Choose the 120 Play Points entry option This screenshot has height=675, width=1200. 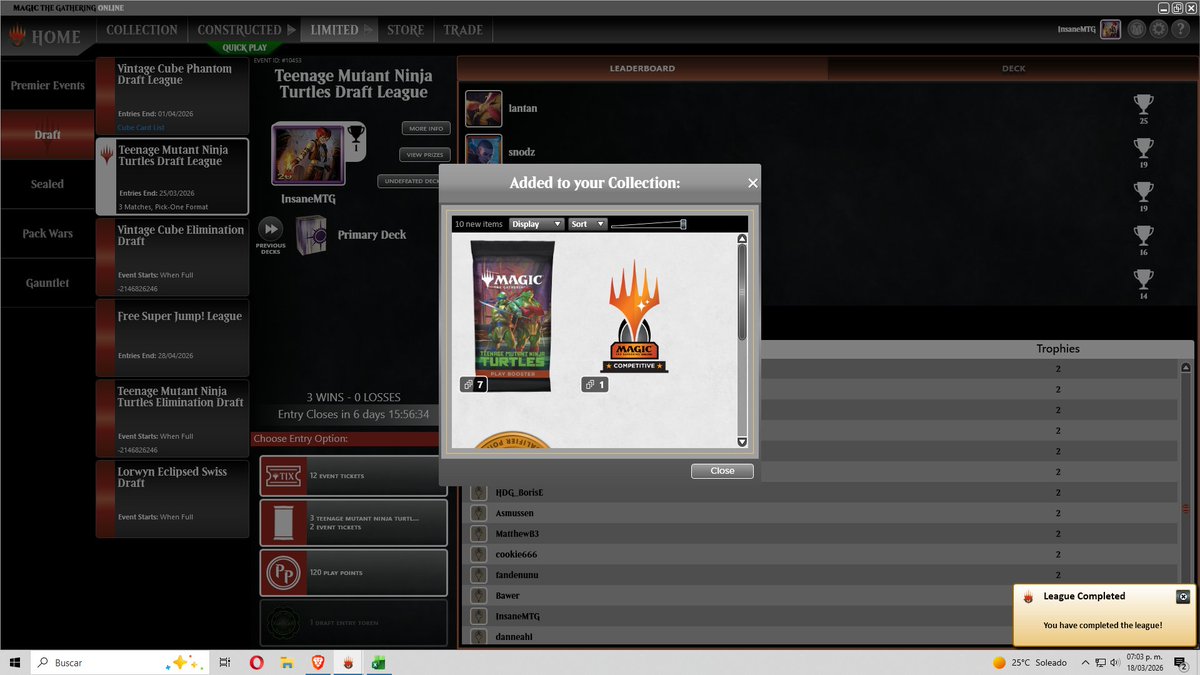[x=354, y=572]
